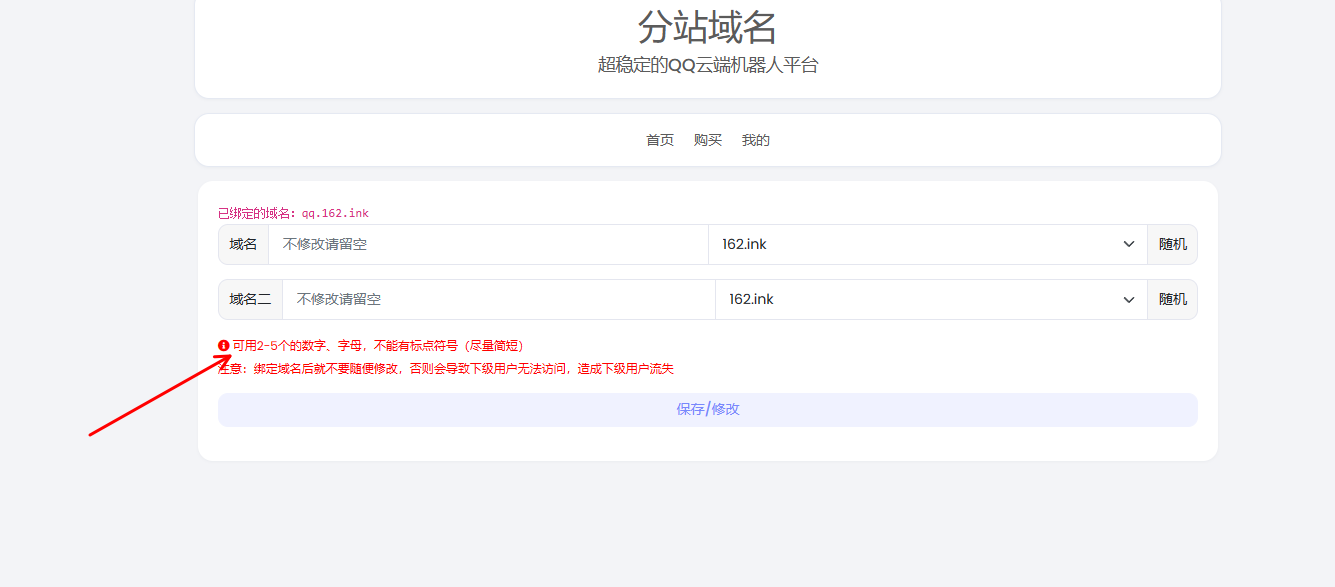Open the 域名二 suffix dropdown
This screenshot has width=1335, height=587.
click(925, 299)
